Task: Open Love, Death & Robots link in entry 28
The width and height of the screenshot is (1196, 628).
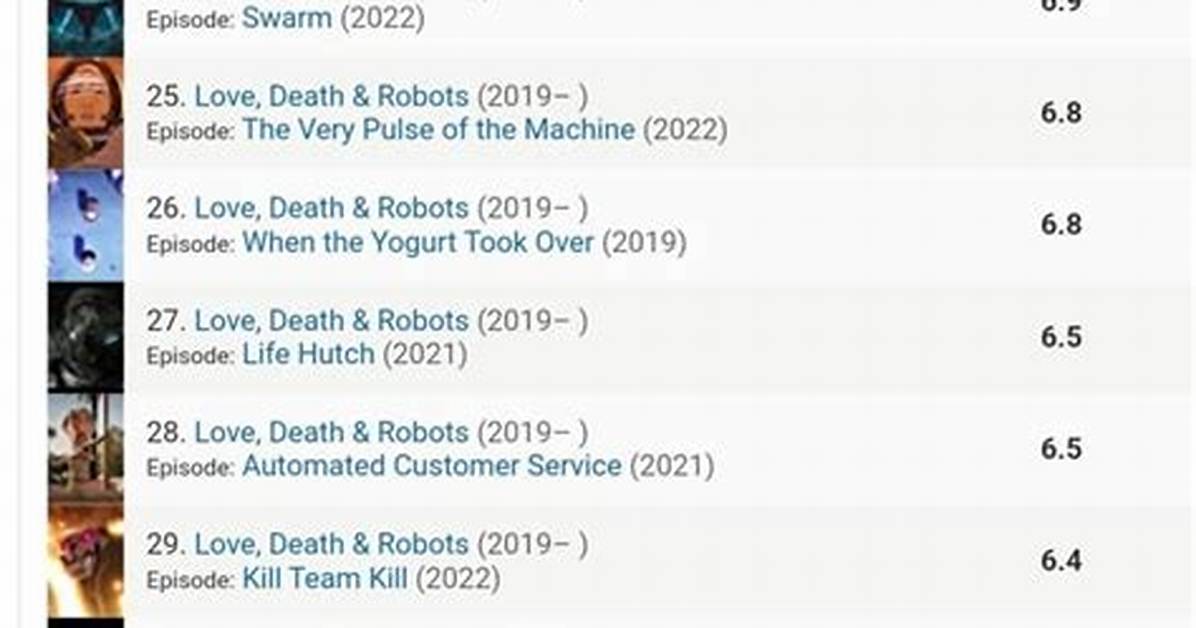Action: (332, 433)
